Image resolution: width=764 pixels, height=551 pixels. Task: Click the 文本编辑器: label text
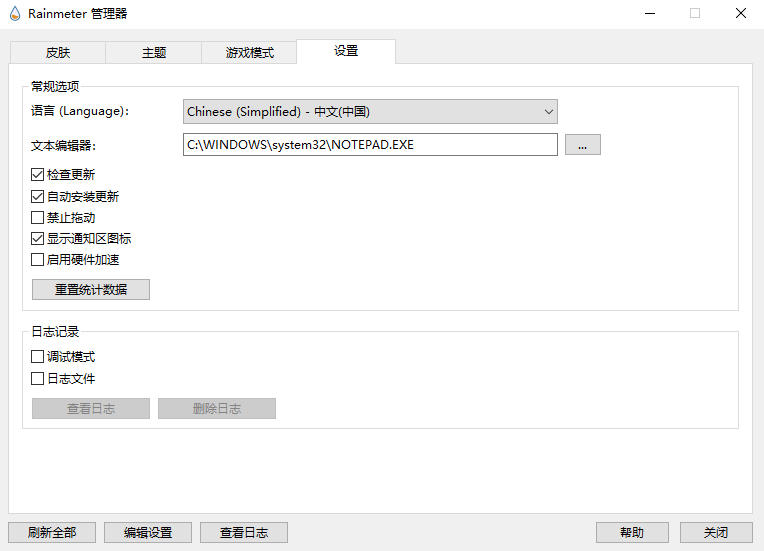point(63,145)
